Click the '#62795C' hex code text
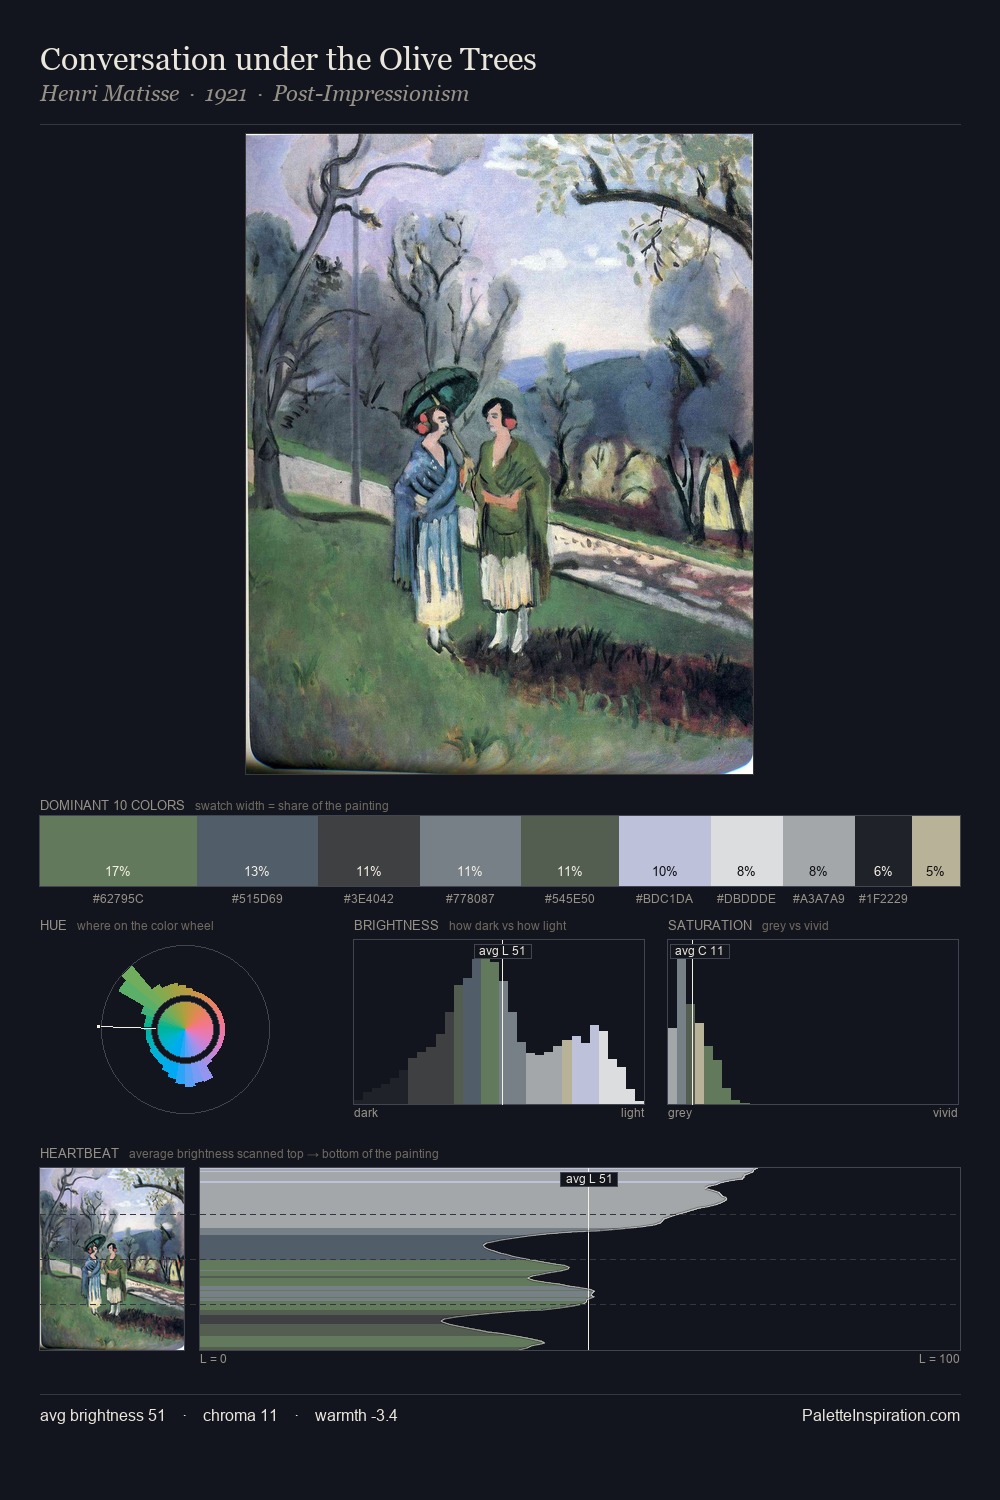 pos(118,898)
